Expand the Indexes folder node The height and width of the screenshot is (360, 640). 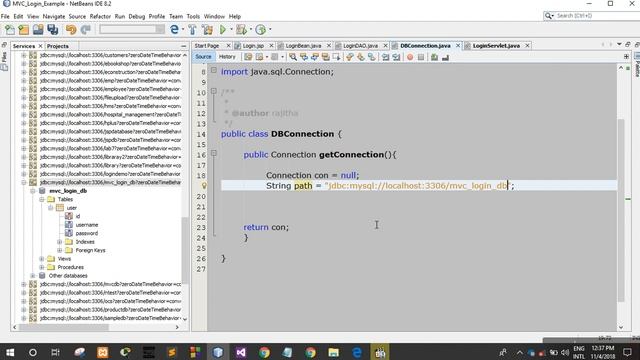(x=60, y=242)
